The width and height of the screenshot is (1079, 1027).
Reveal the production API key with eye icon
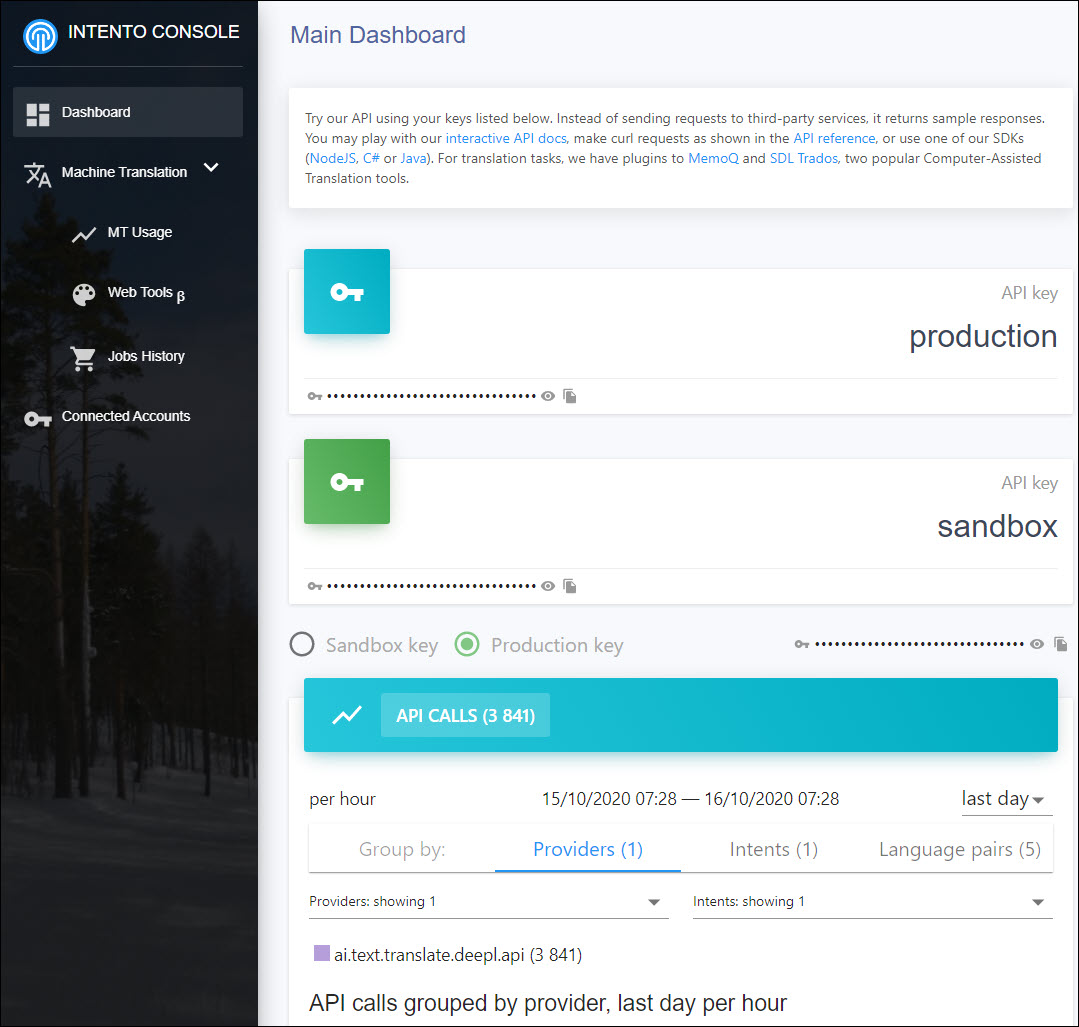[x=548, y=396]
